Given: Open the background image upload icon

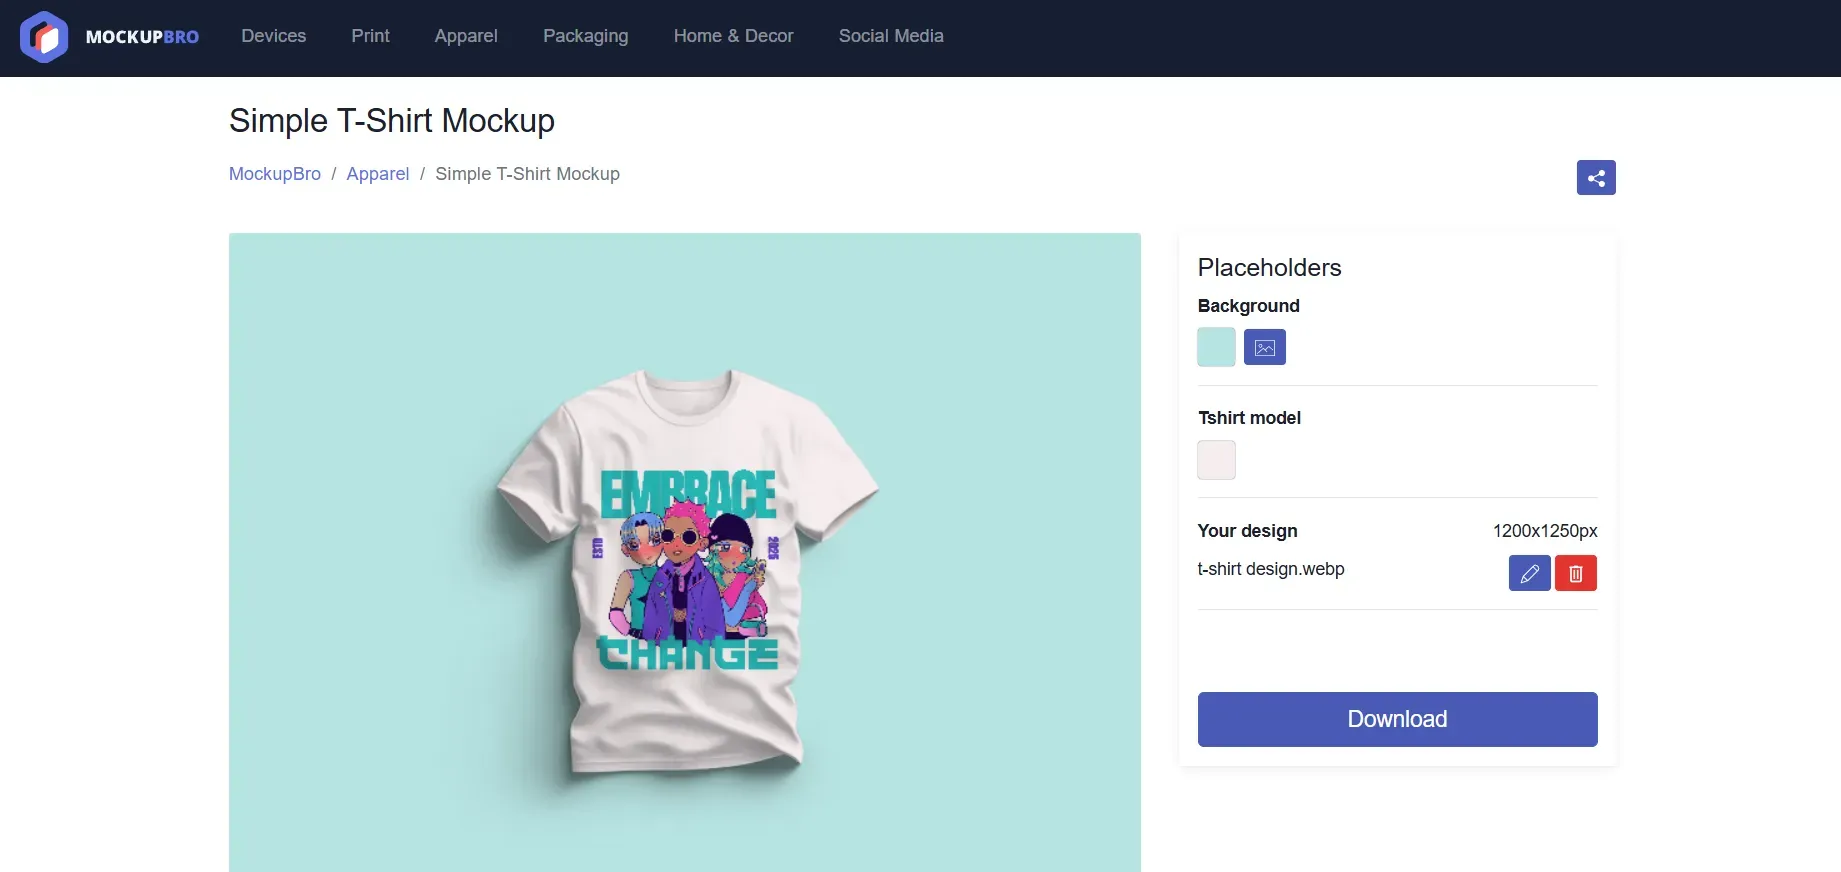Looking at the screenshot, I should pyautogui.click(x=1264, y=348).
